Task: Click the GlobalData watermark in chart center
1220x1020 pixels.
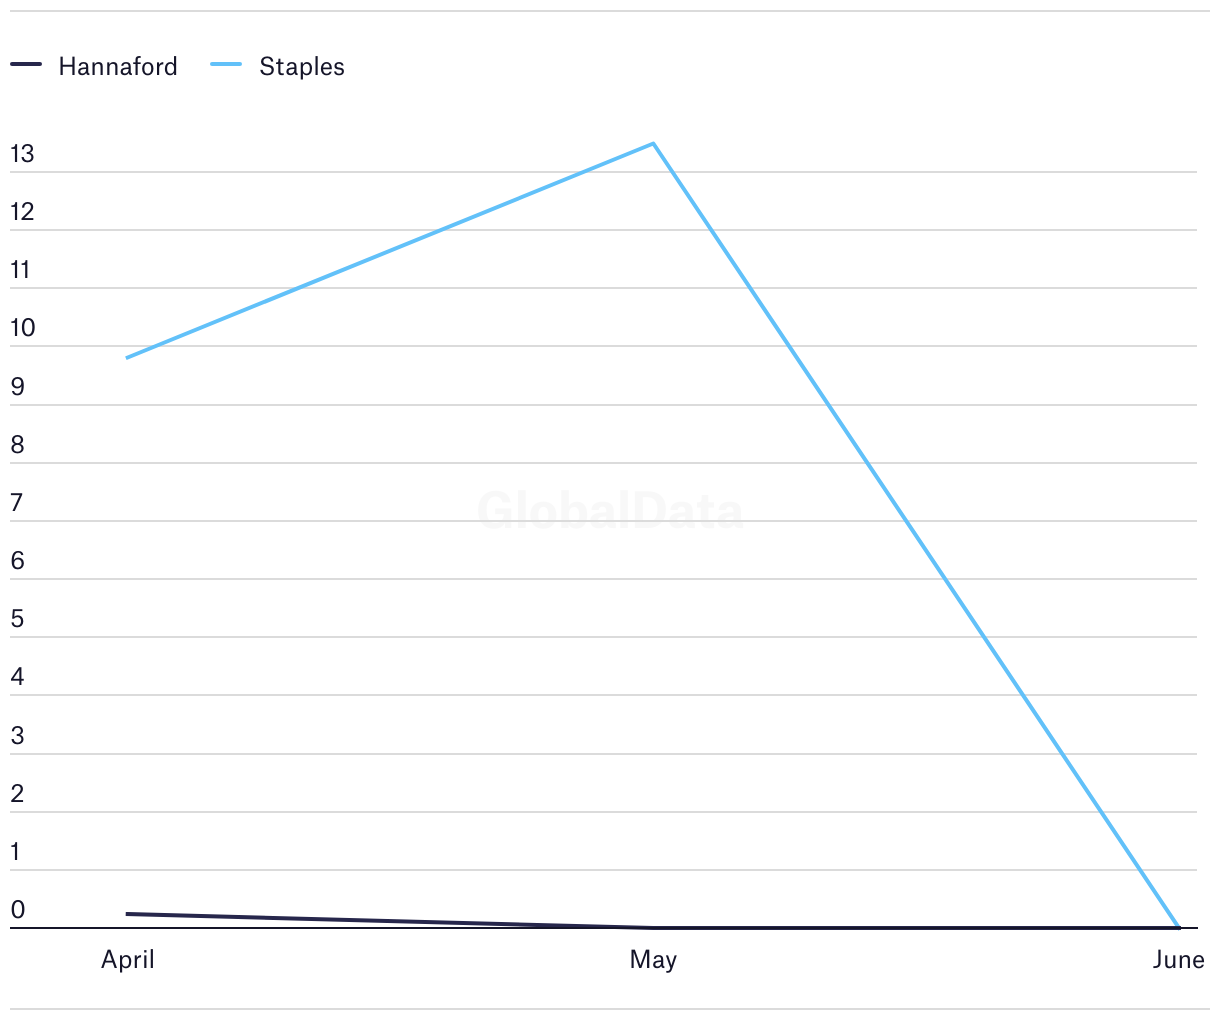Action: tap(610, 511)
